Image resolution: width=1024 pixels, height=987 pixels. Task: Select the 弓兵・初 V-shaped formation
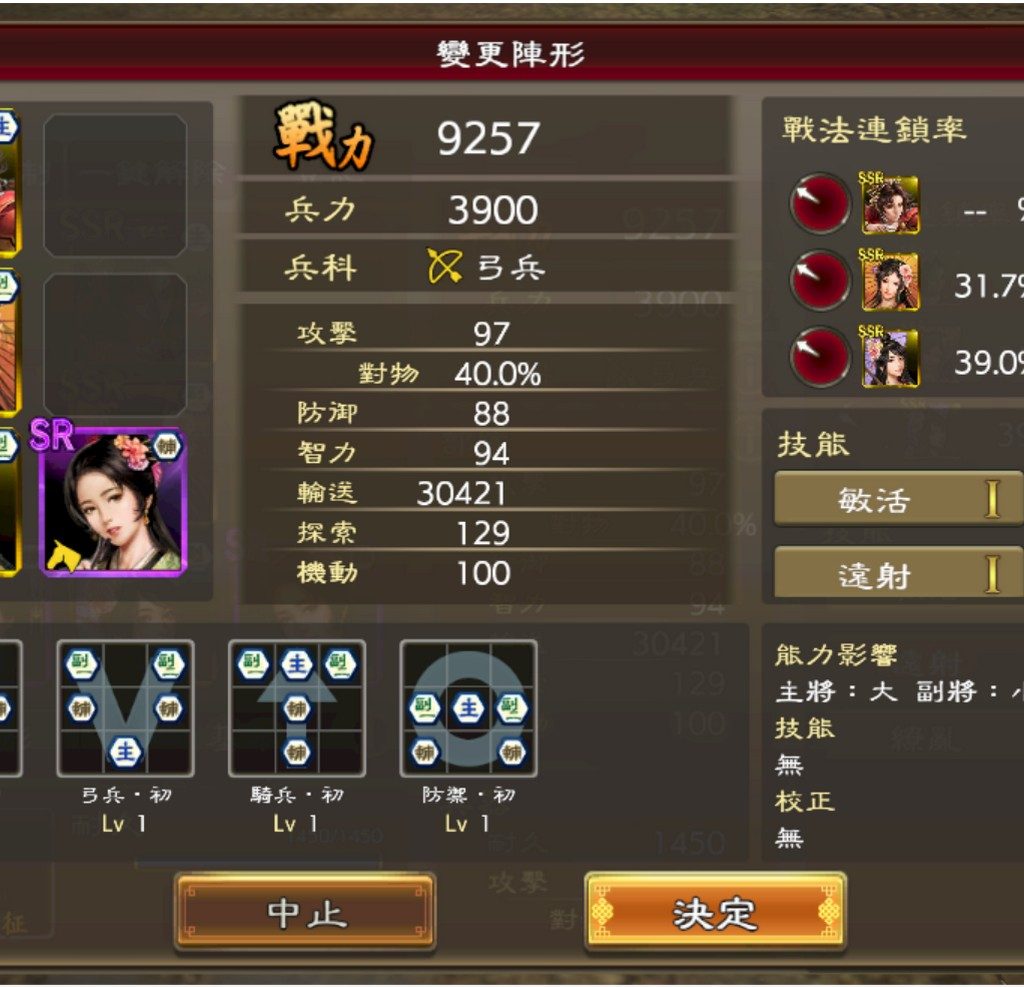click(125, 709)
